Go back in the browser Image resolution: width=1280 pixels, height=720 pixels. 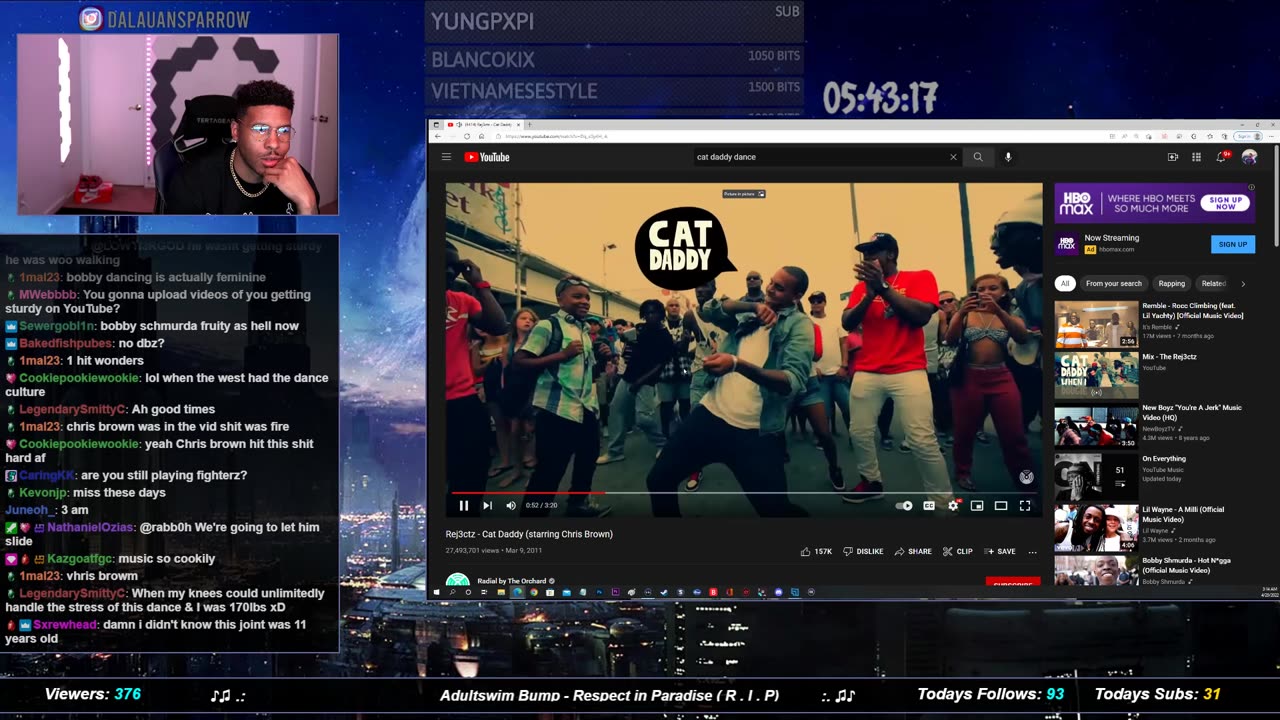[x=437, y=136]
